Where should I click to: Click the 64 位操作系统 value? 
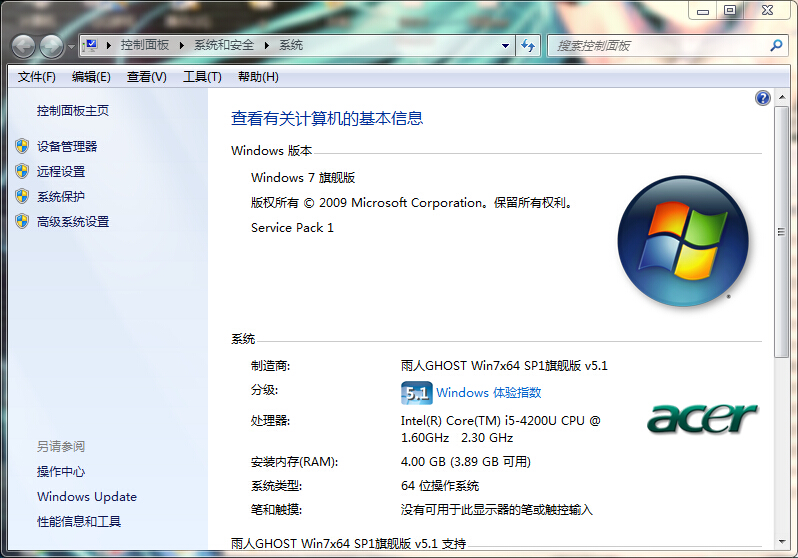tap(440, 486)
